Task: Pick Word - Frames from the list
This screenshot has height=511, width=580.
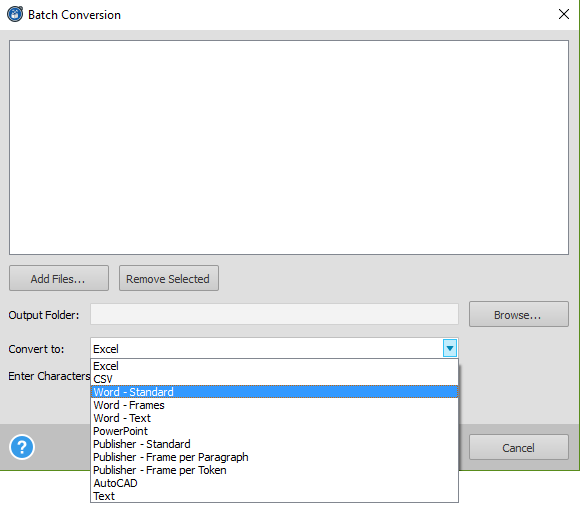Action: tap(274, 405)
